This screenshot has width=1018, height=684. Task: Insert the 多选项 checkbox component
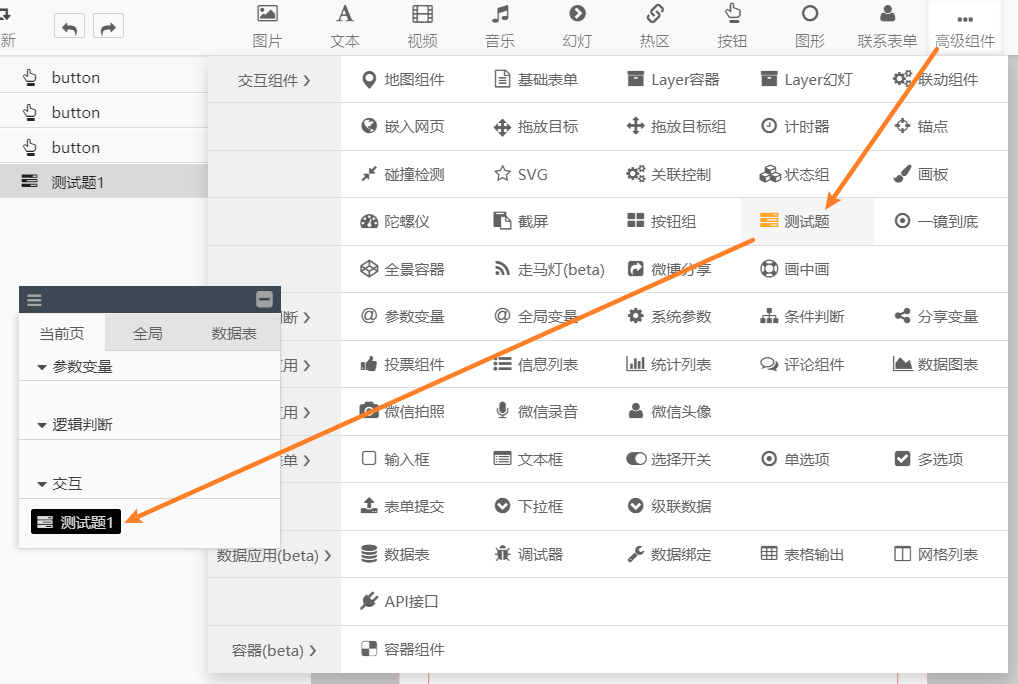point(929,459)
